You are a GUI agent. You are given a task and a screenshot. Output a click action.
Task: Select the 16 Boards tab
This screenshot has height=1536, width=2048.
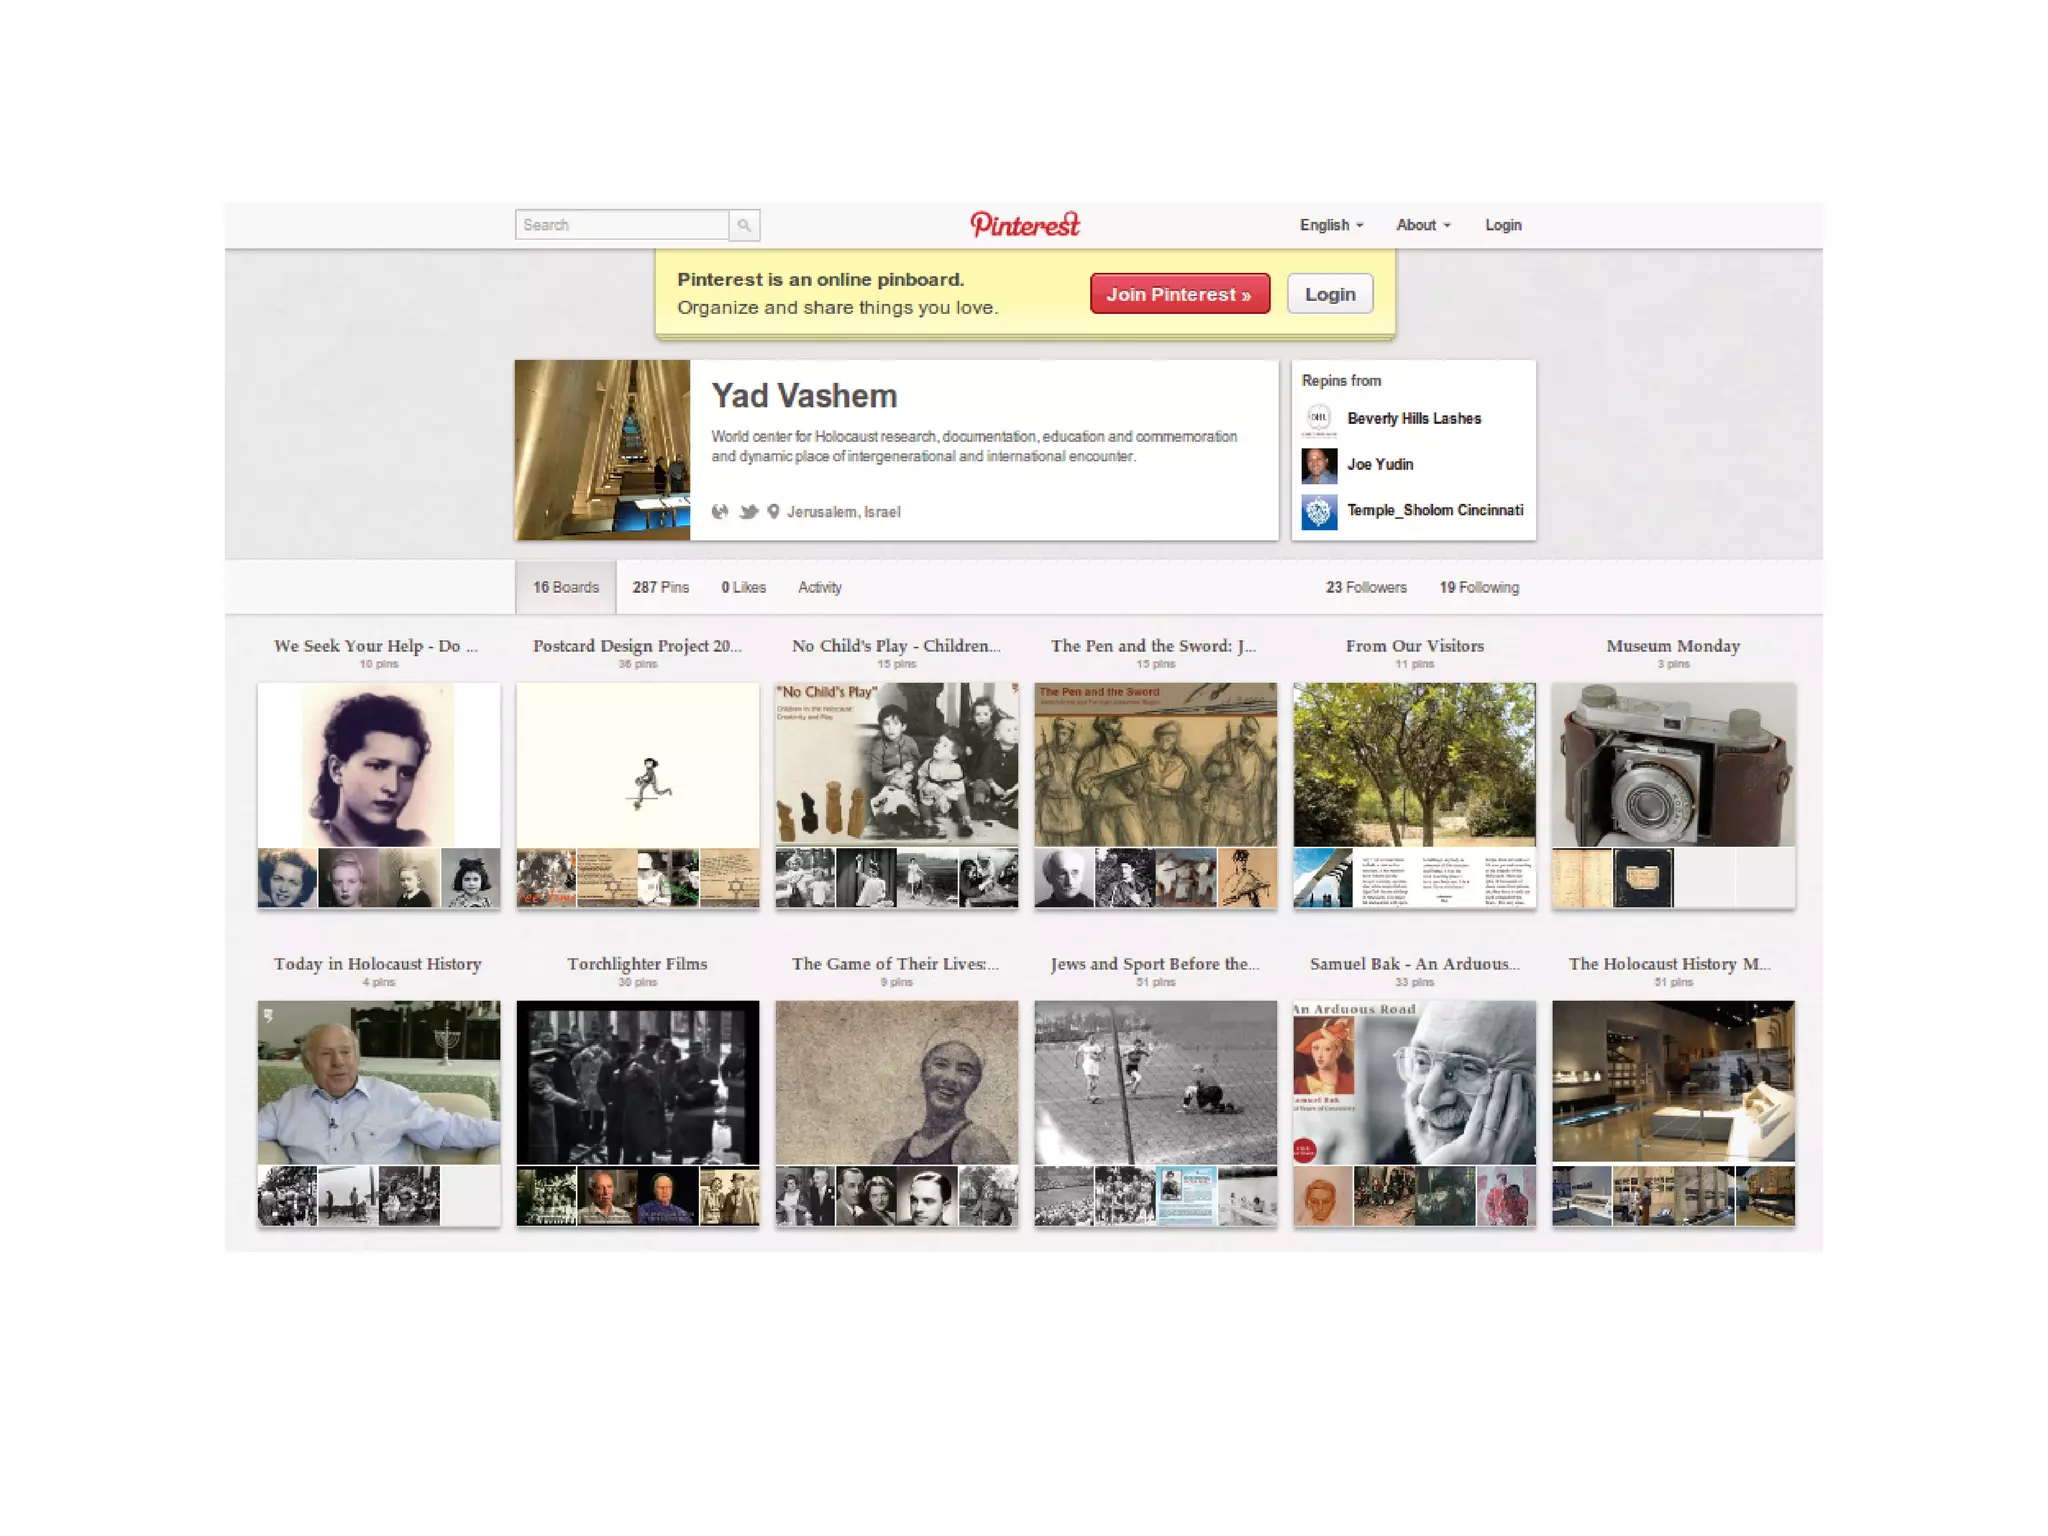[x=566, y=587]
